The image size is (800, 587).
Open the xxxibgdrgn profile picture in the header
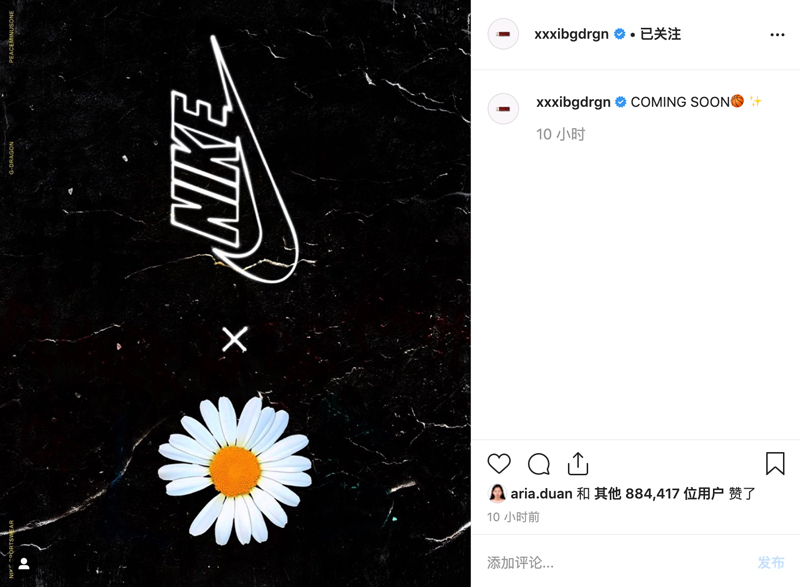coord(504,34)
